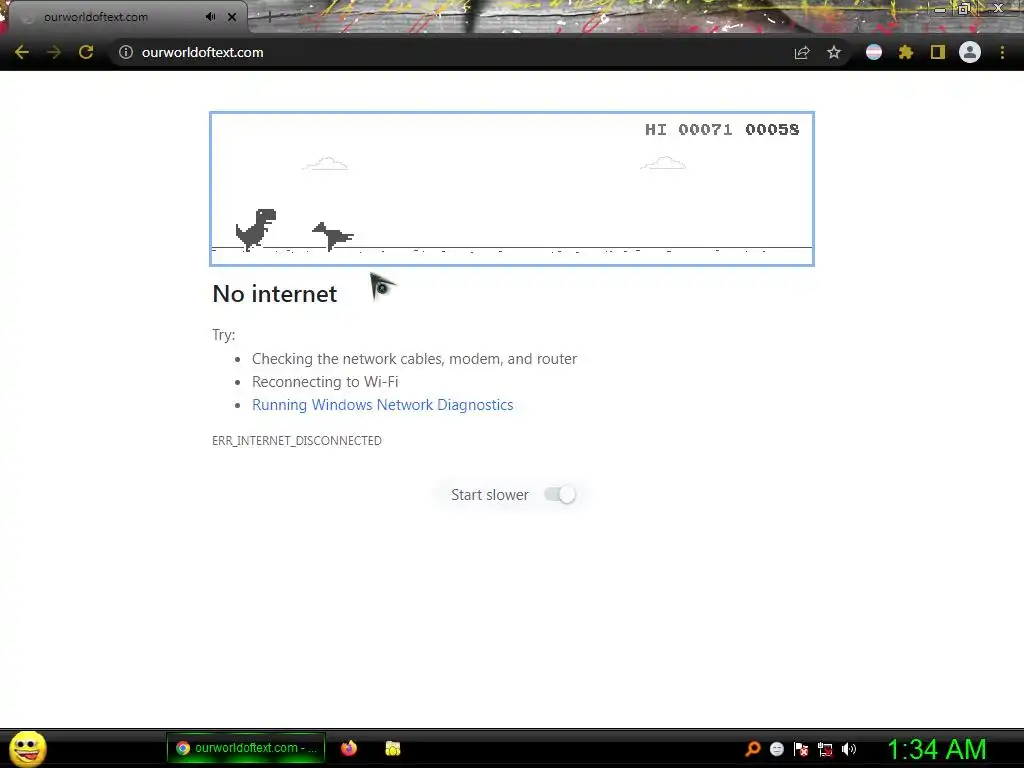The width and height of the screenshot is (1024, 768).
Task: Close the ourworldoftext.com tab
Action: [x=232, y=17]
